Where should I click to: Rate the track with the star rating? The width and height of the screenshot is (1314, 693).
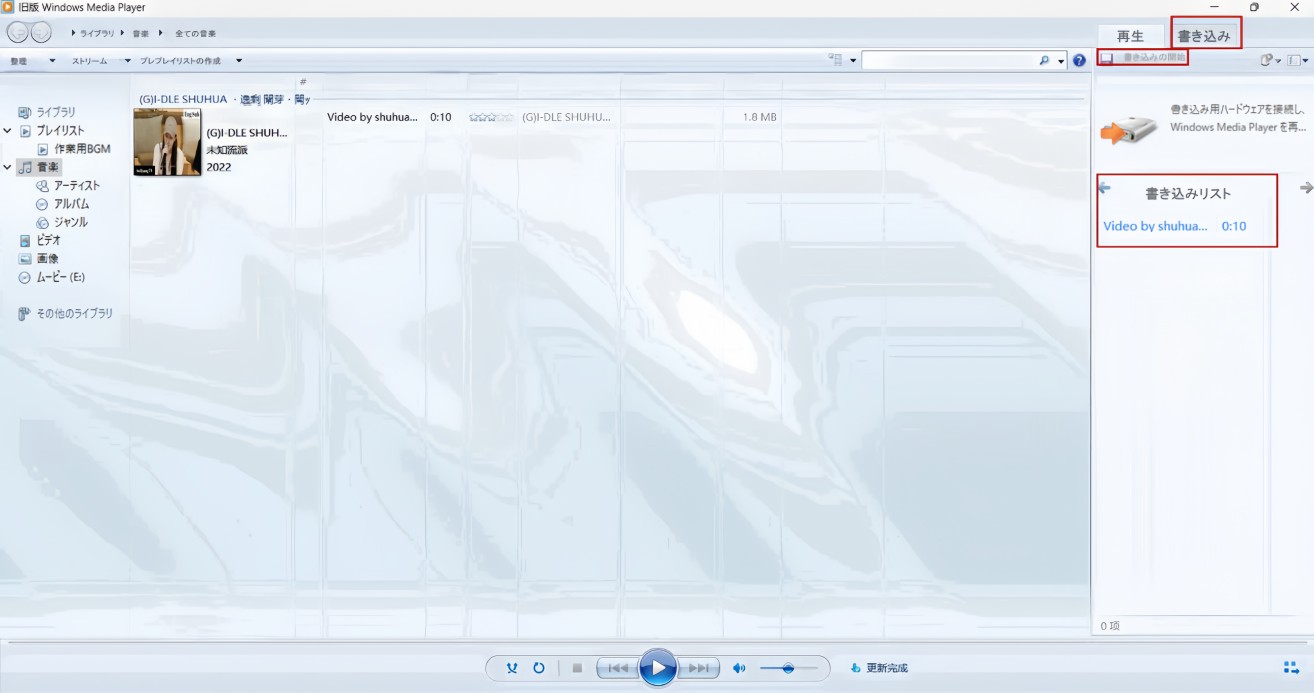pyautogui.click(x=491, y=117)
